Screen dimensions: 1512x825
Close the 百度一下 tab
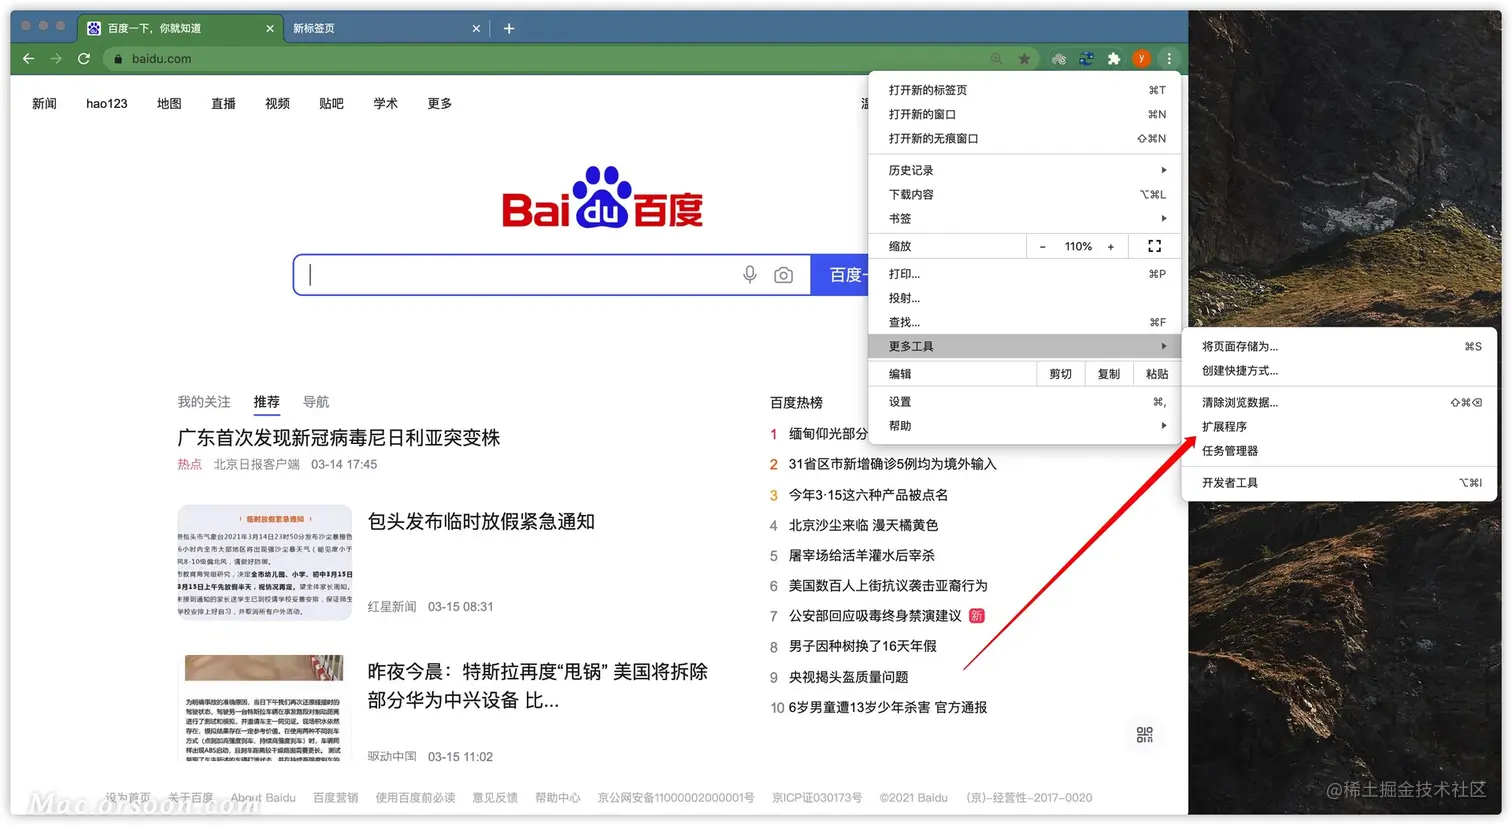pyautogui.click(x=270, y=29)
